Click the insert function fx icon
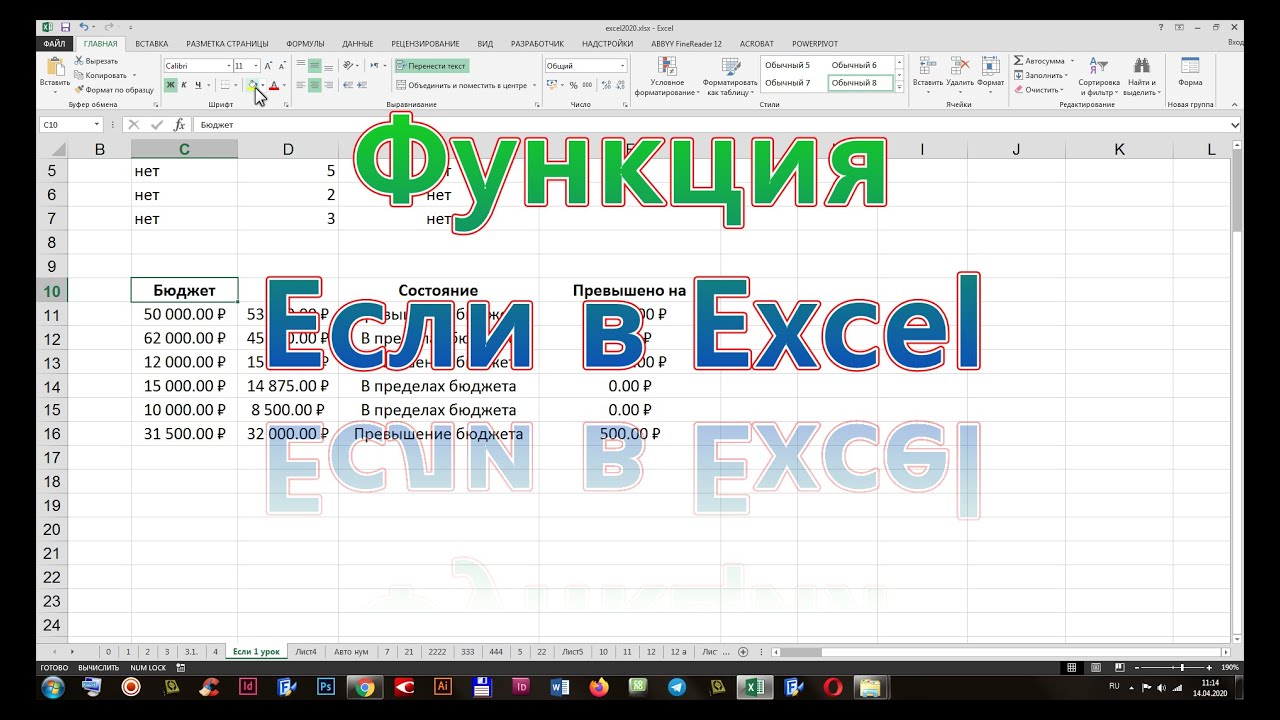The width and height of the screenshot is (1280, 720). [x=179, y=125]
